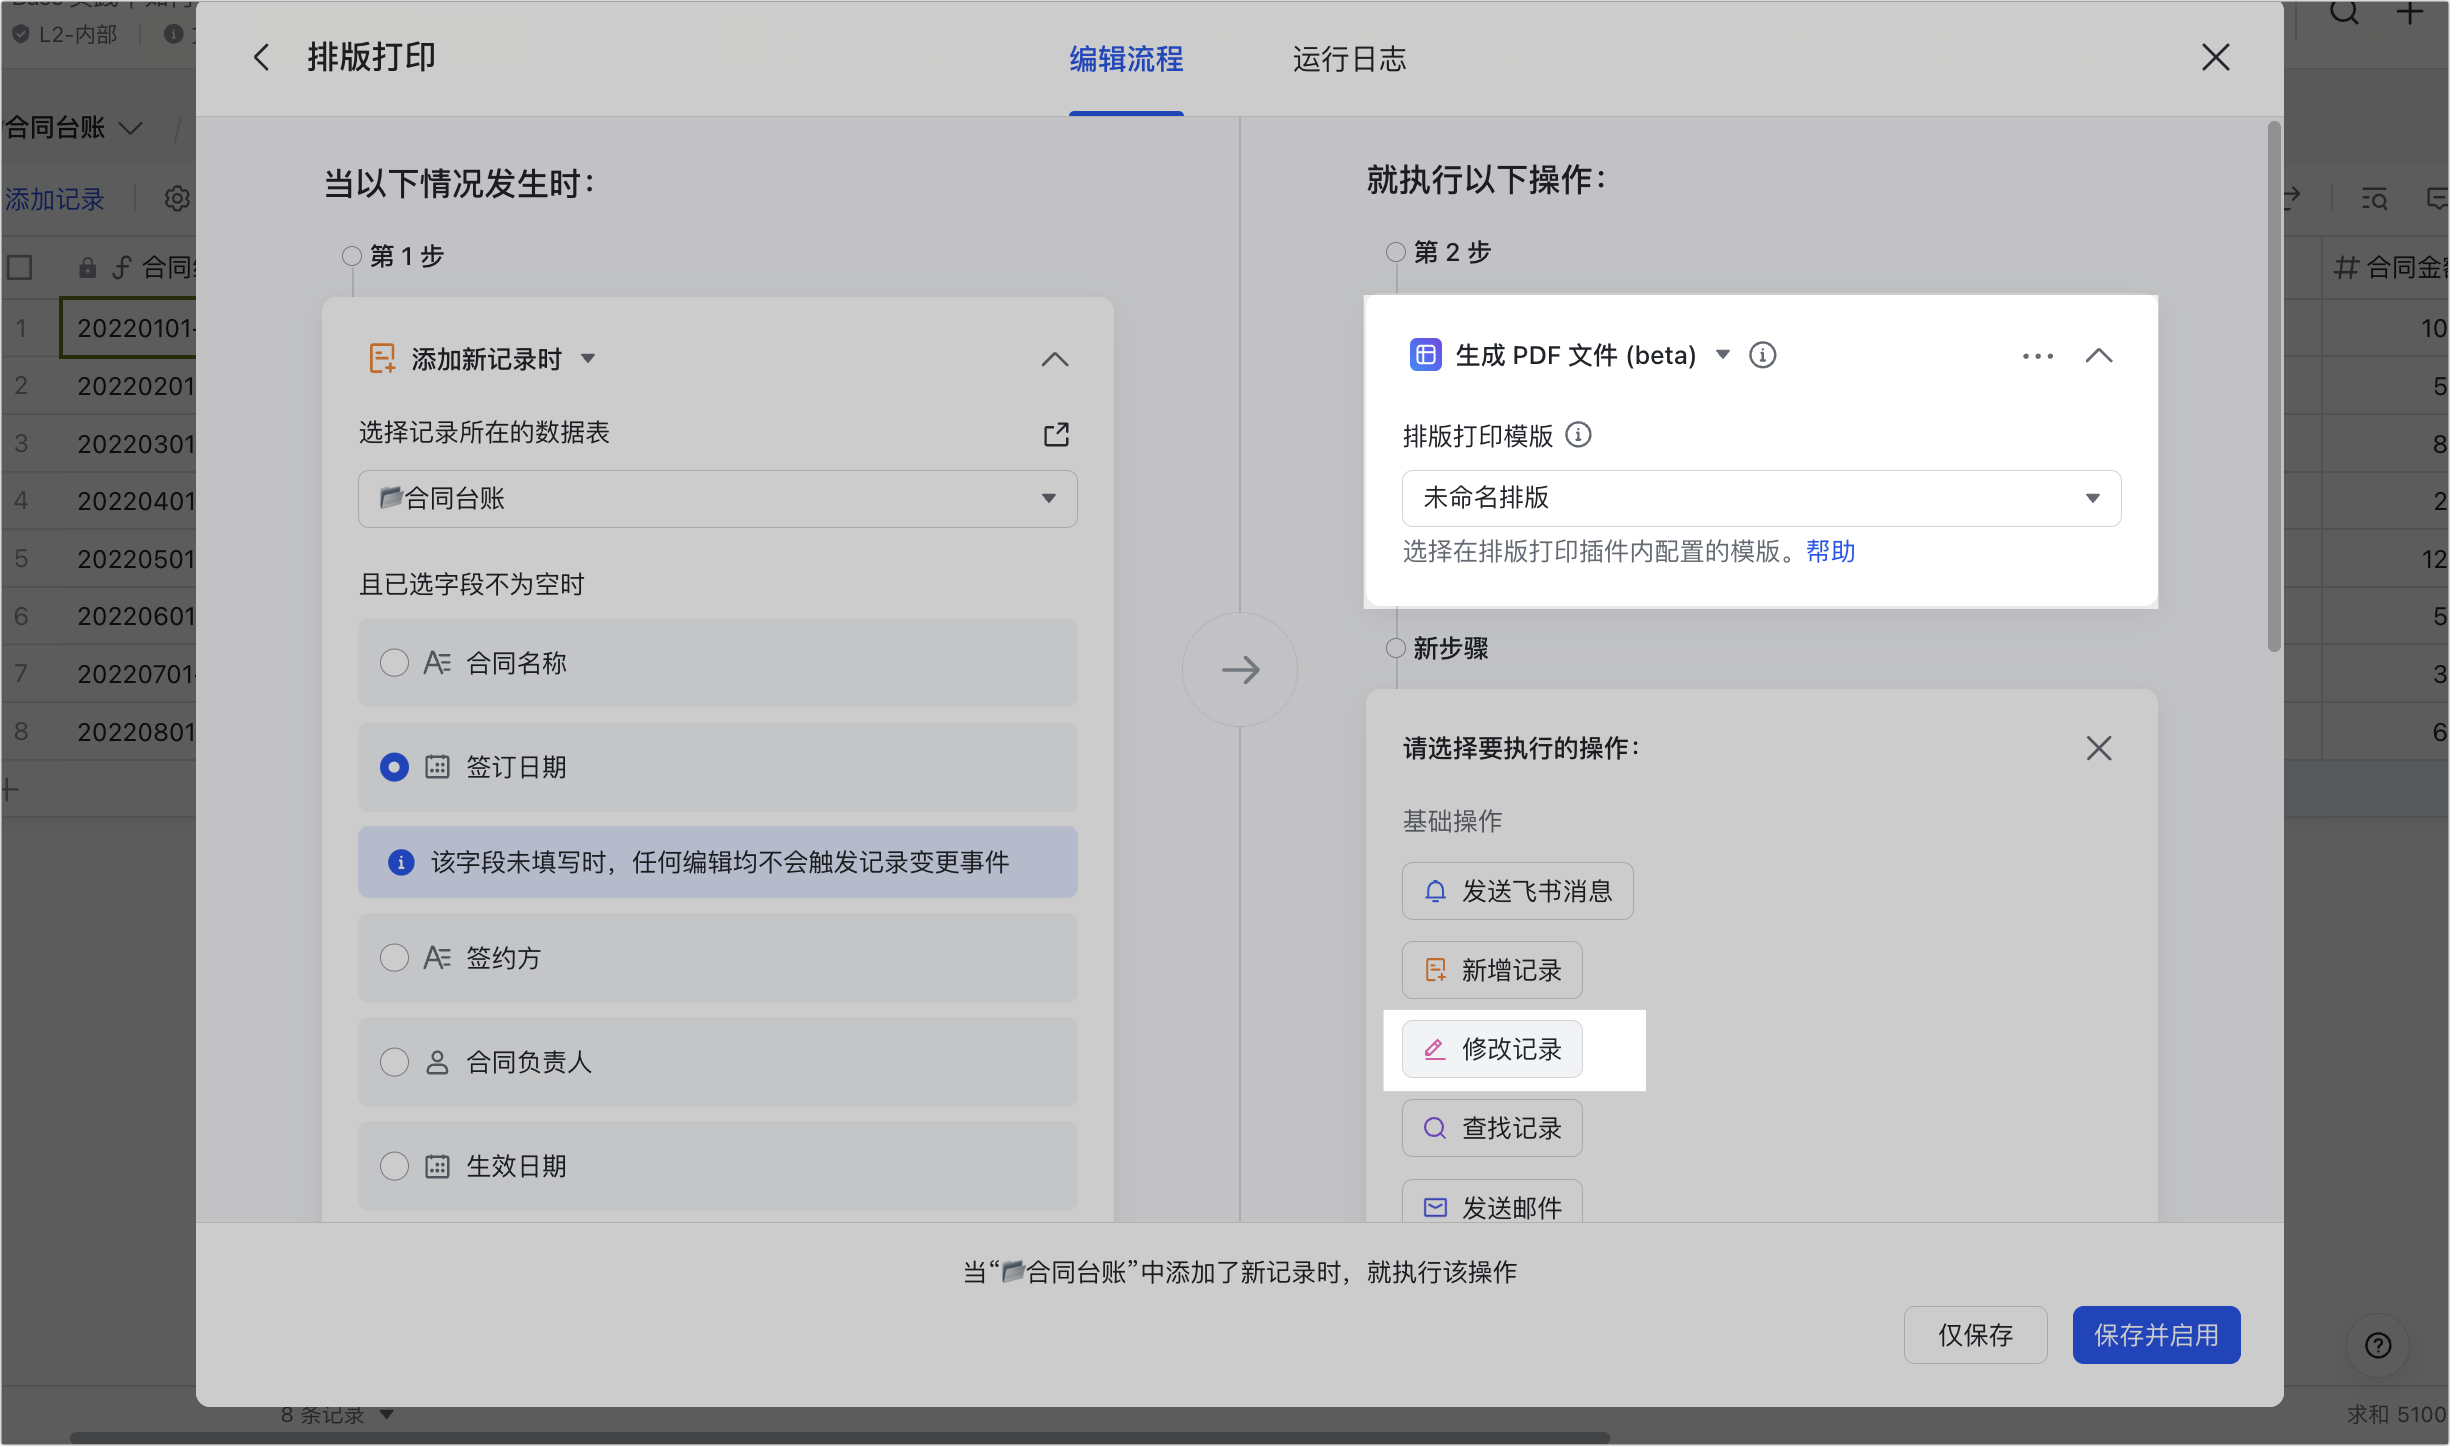Viewport: 2450px width, 1446px height.
Task: Click the L2-内部 security label
Action: pyautogui.click(x=65, y=34)
